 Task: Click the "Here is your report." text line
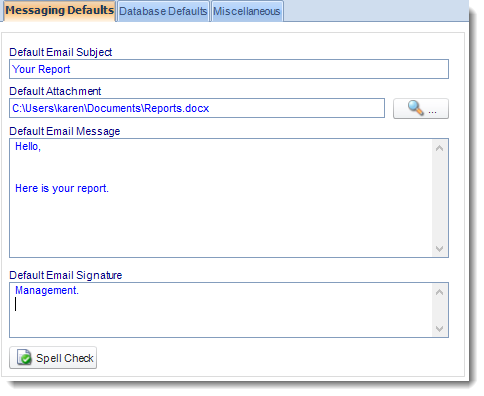[x=62, y=188]
